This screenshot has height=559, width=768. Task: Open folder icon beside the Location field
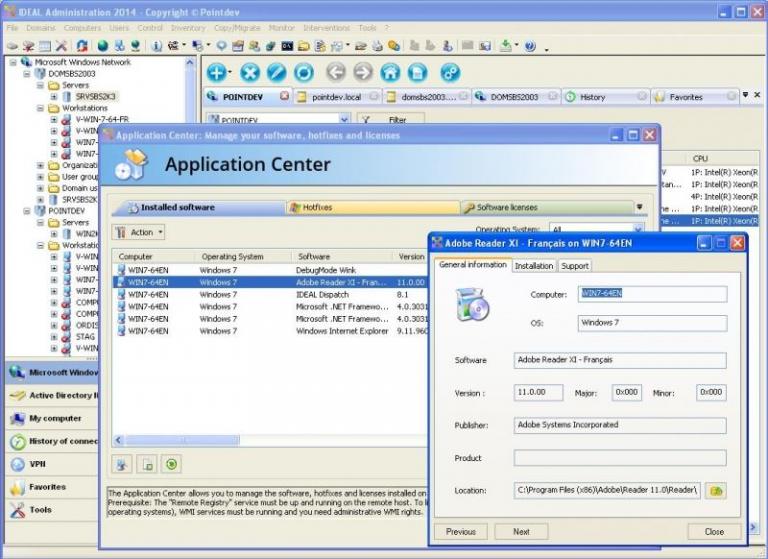715,490
